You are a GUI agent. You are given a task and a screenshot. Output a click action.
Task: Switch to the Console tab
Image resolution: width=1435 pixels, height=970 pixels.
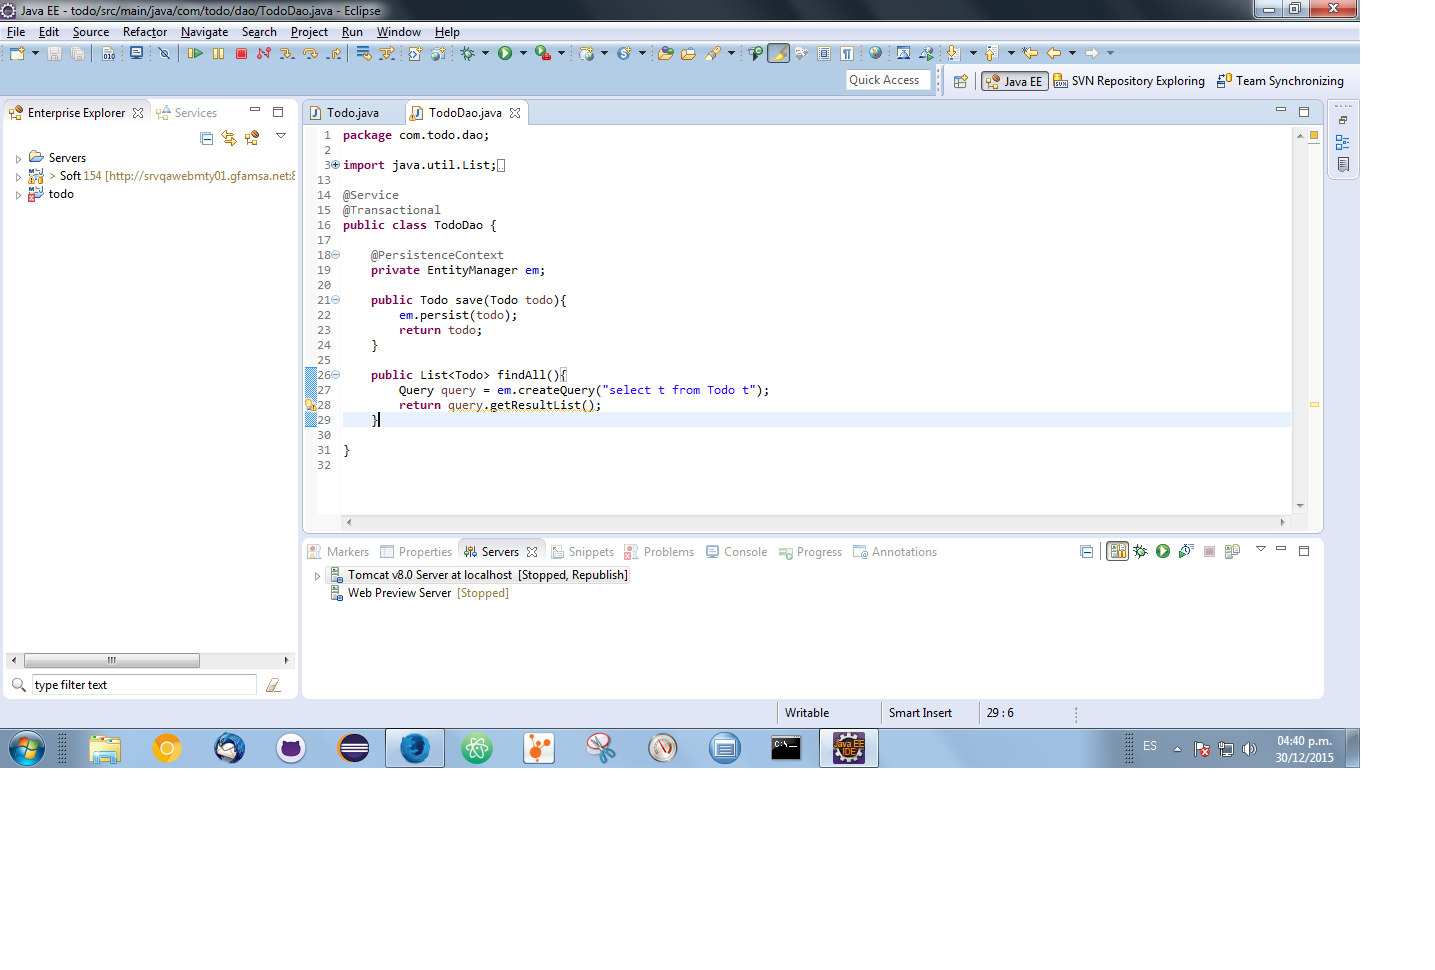click(x=737, y=552)
